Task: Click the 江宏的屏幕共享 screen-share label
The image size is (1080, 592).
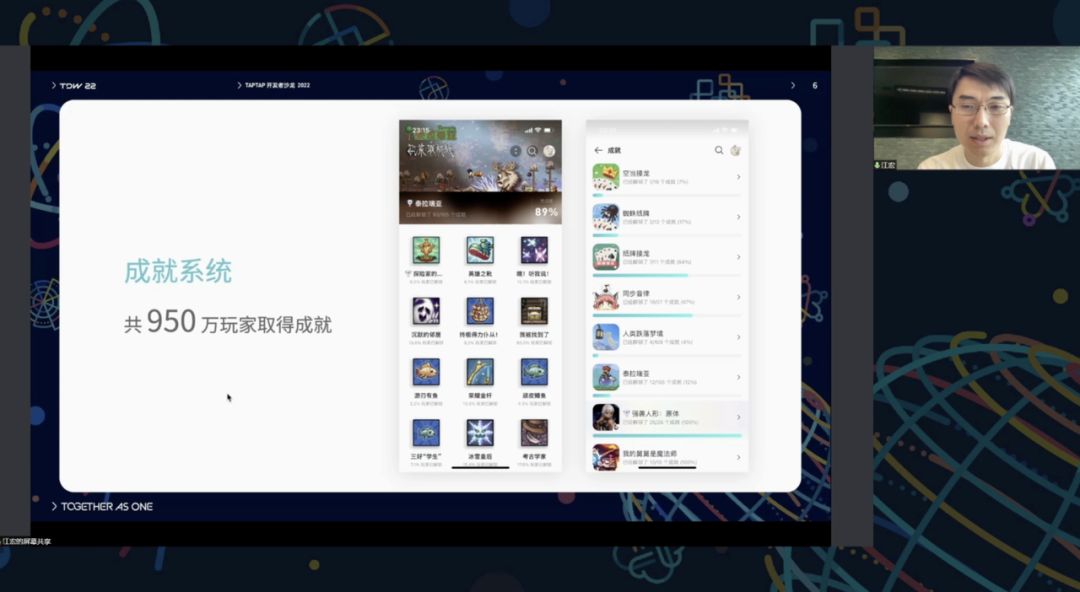Action: (25, 542)
